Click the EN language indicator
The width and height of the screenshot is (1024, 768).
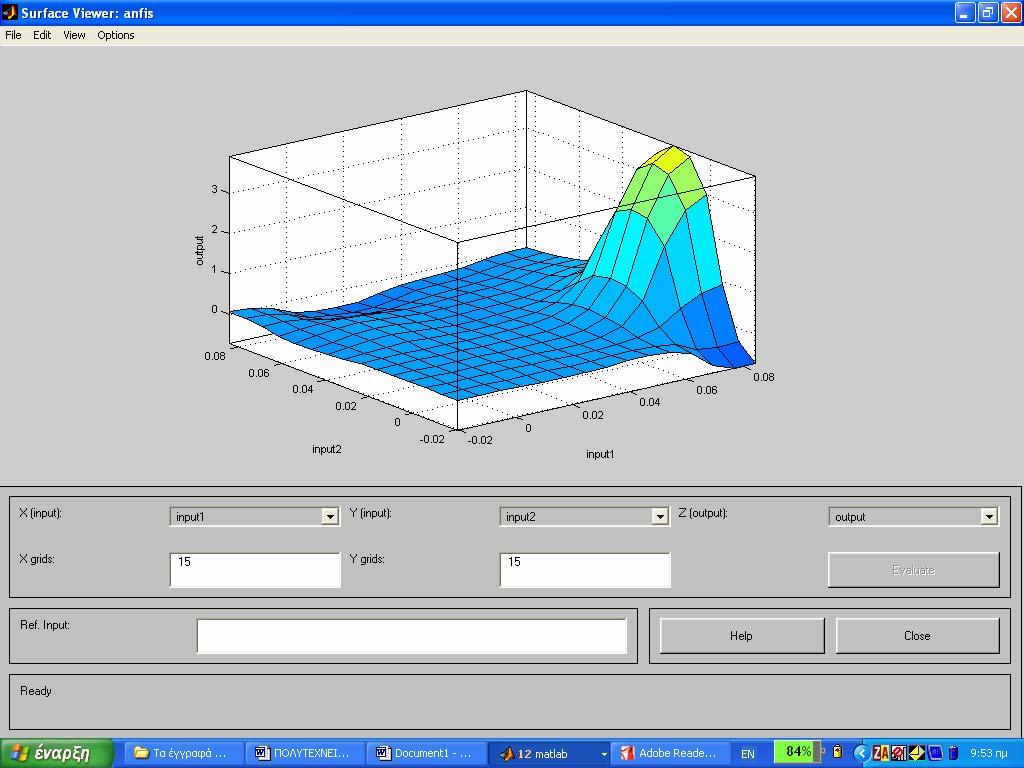[x=748, y=754]
